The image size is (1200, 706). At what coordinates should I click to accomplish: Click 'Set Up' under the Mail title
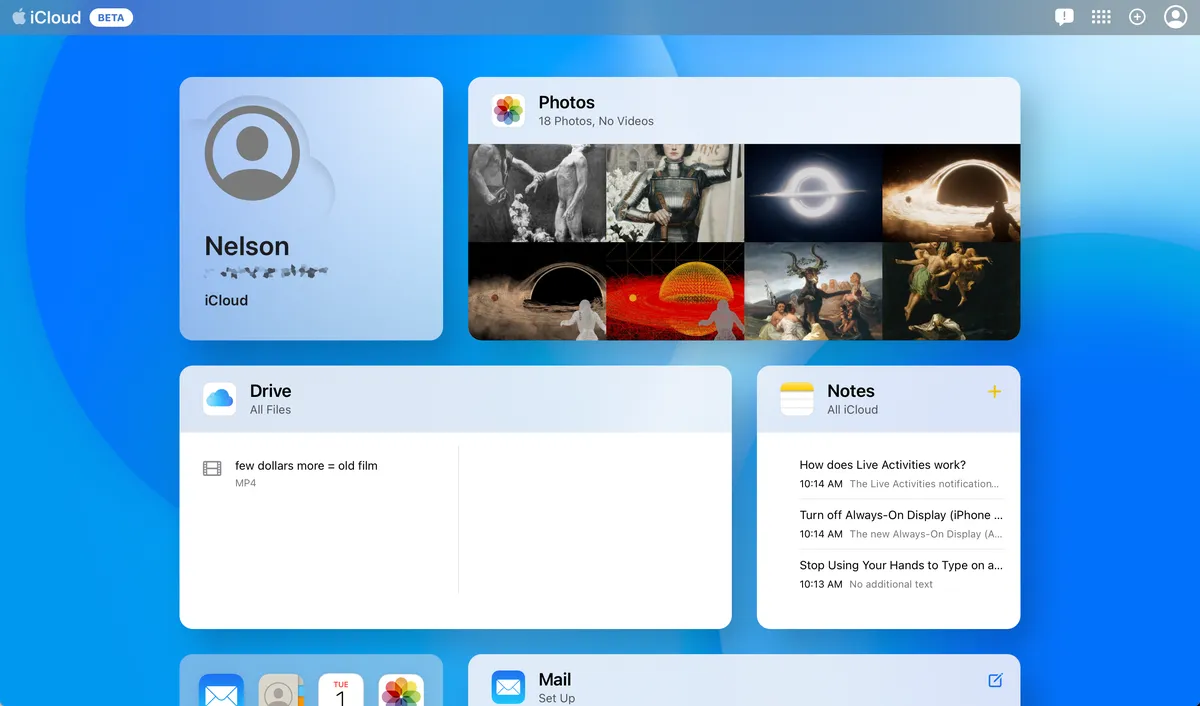pos(557,698)
